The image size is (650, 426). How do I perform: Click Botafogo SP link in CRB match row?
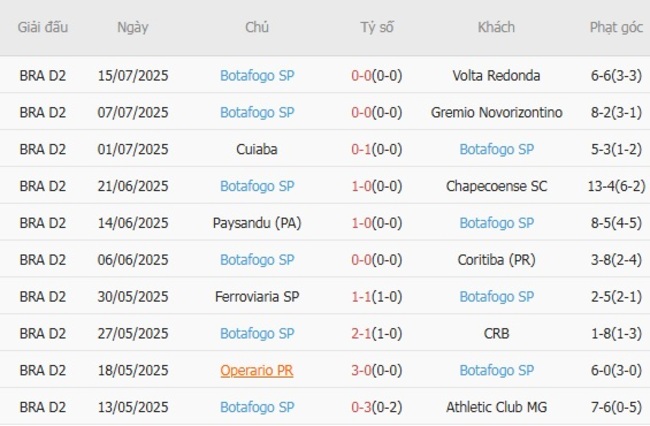(x=257, y=333)
